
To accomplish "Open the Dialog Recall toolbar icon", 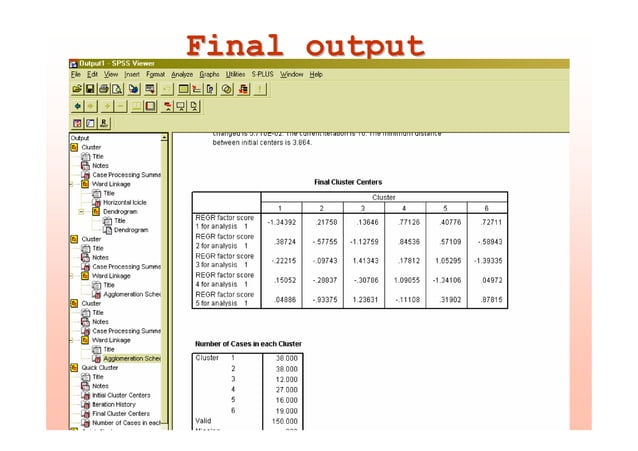I will (150, 89).
